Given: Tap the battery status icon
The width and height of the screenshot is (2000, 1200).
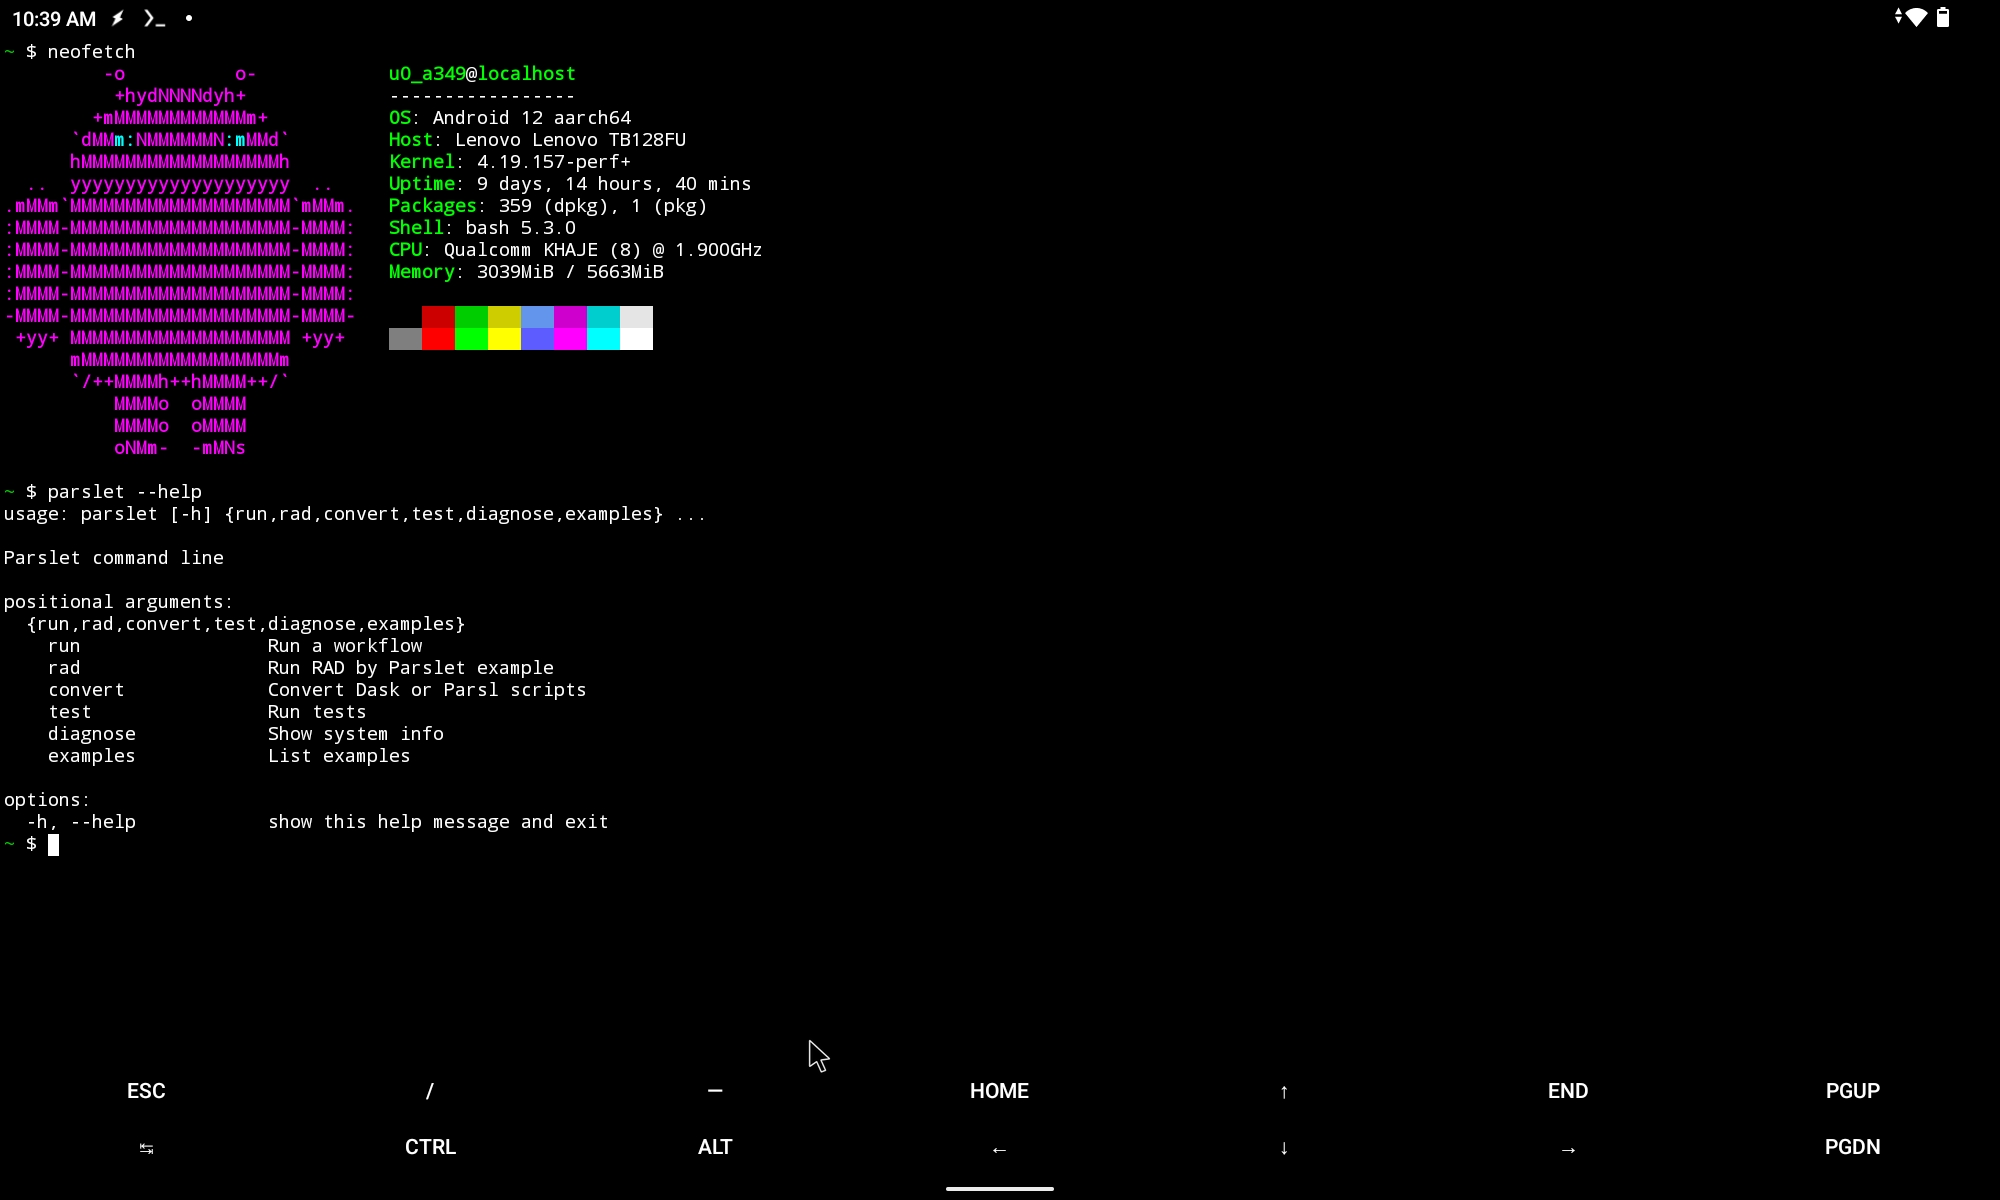Looking at the screenshot, I should pos(1943,17).
